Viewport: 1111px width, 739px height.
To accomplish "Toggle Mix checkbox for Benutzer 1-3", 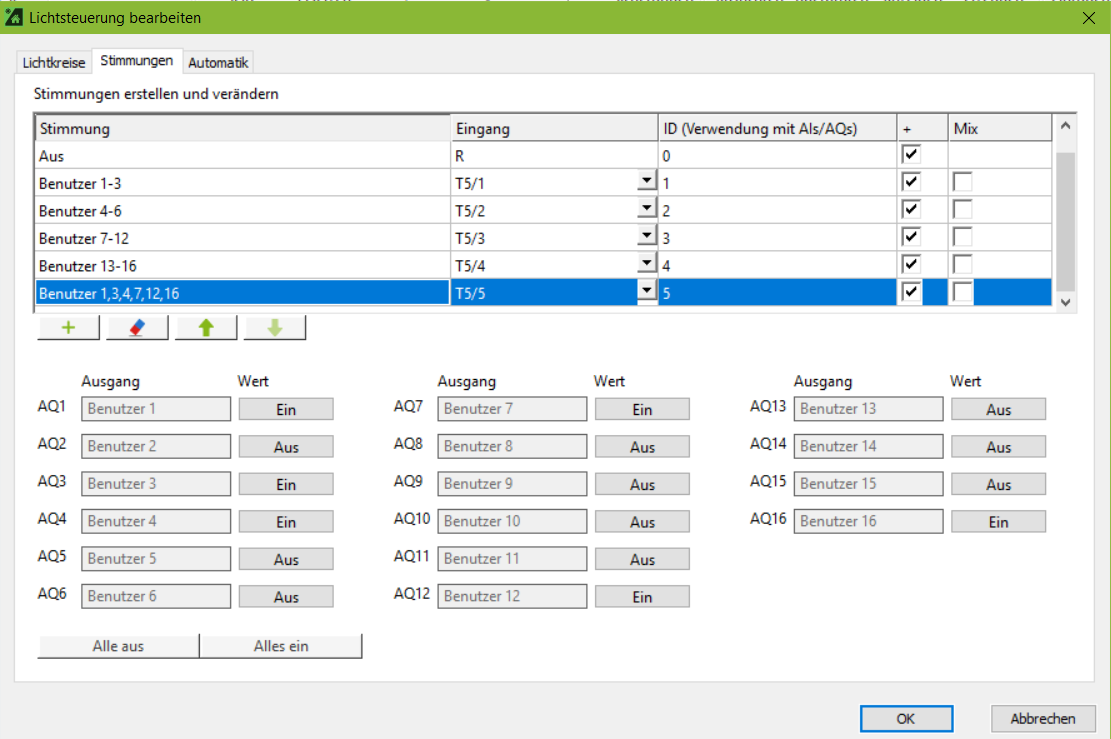I will [962, 182].
